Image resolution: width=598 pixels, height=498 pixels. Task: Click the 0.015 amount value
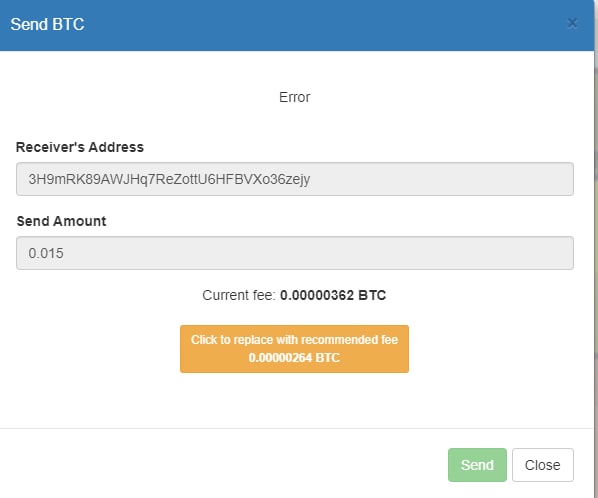coord(46,253)
